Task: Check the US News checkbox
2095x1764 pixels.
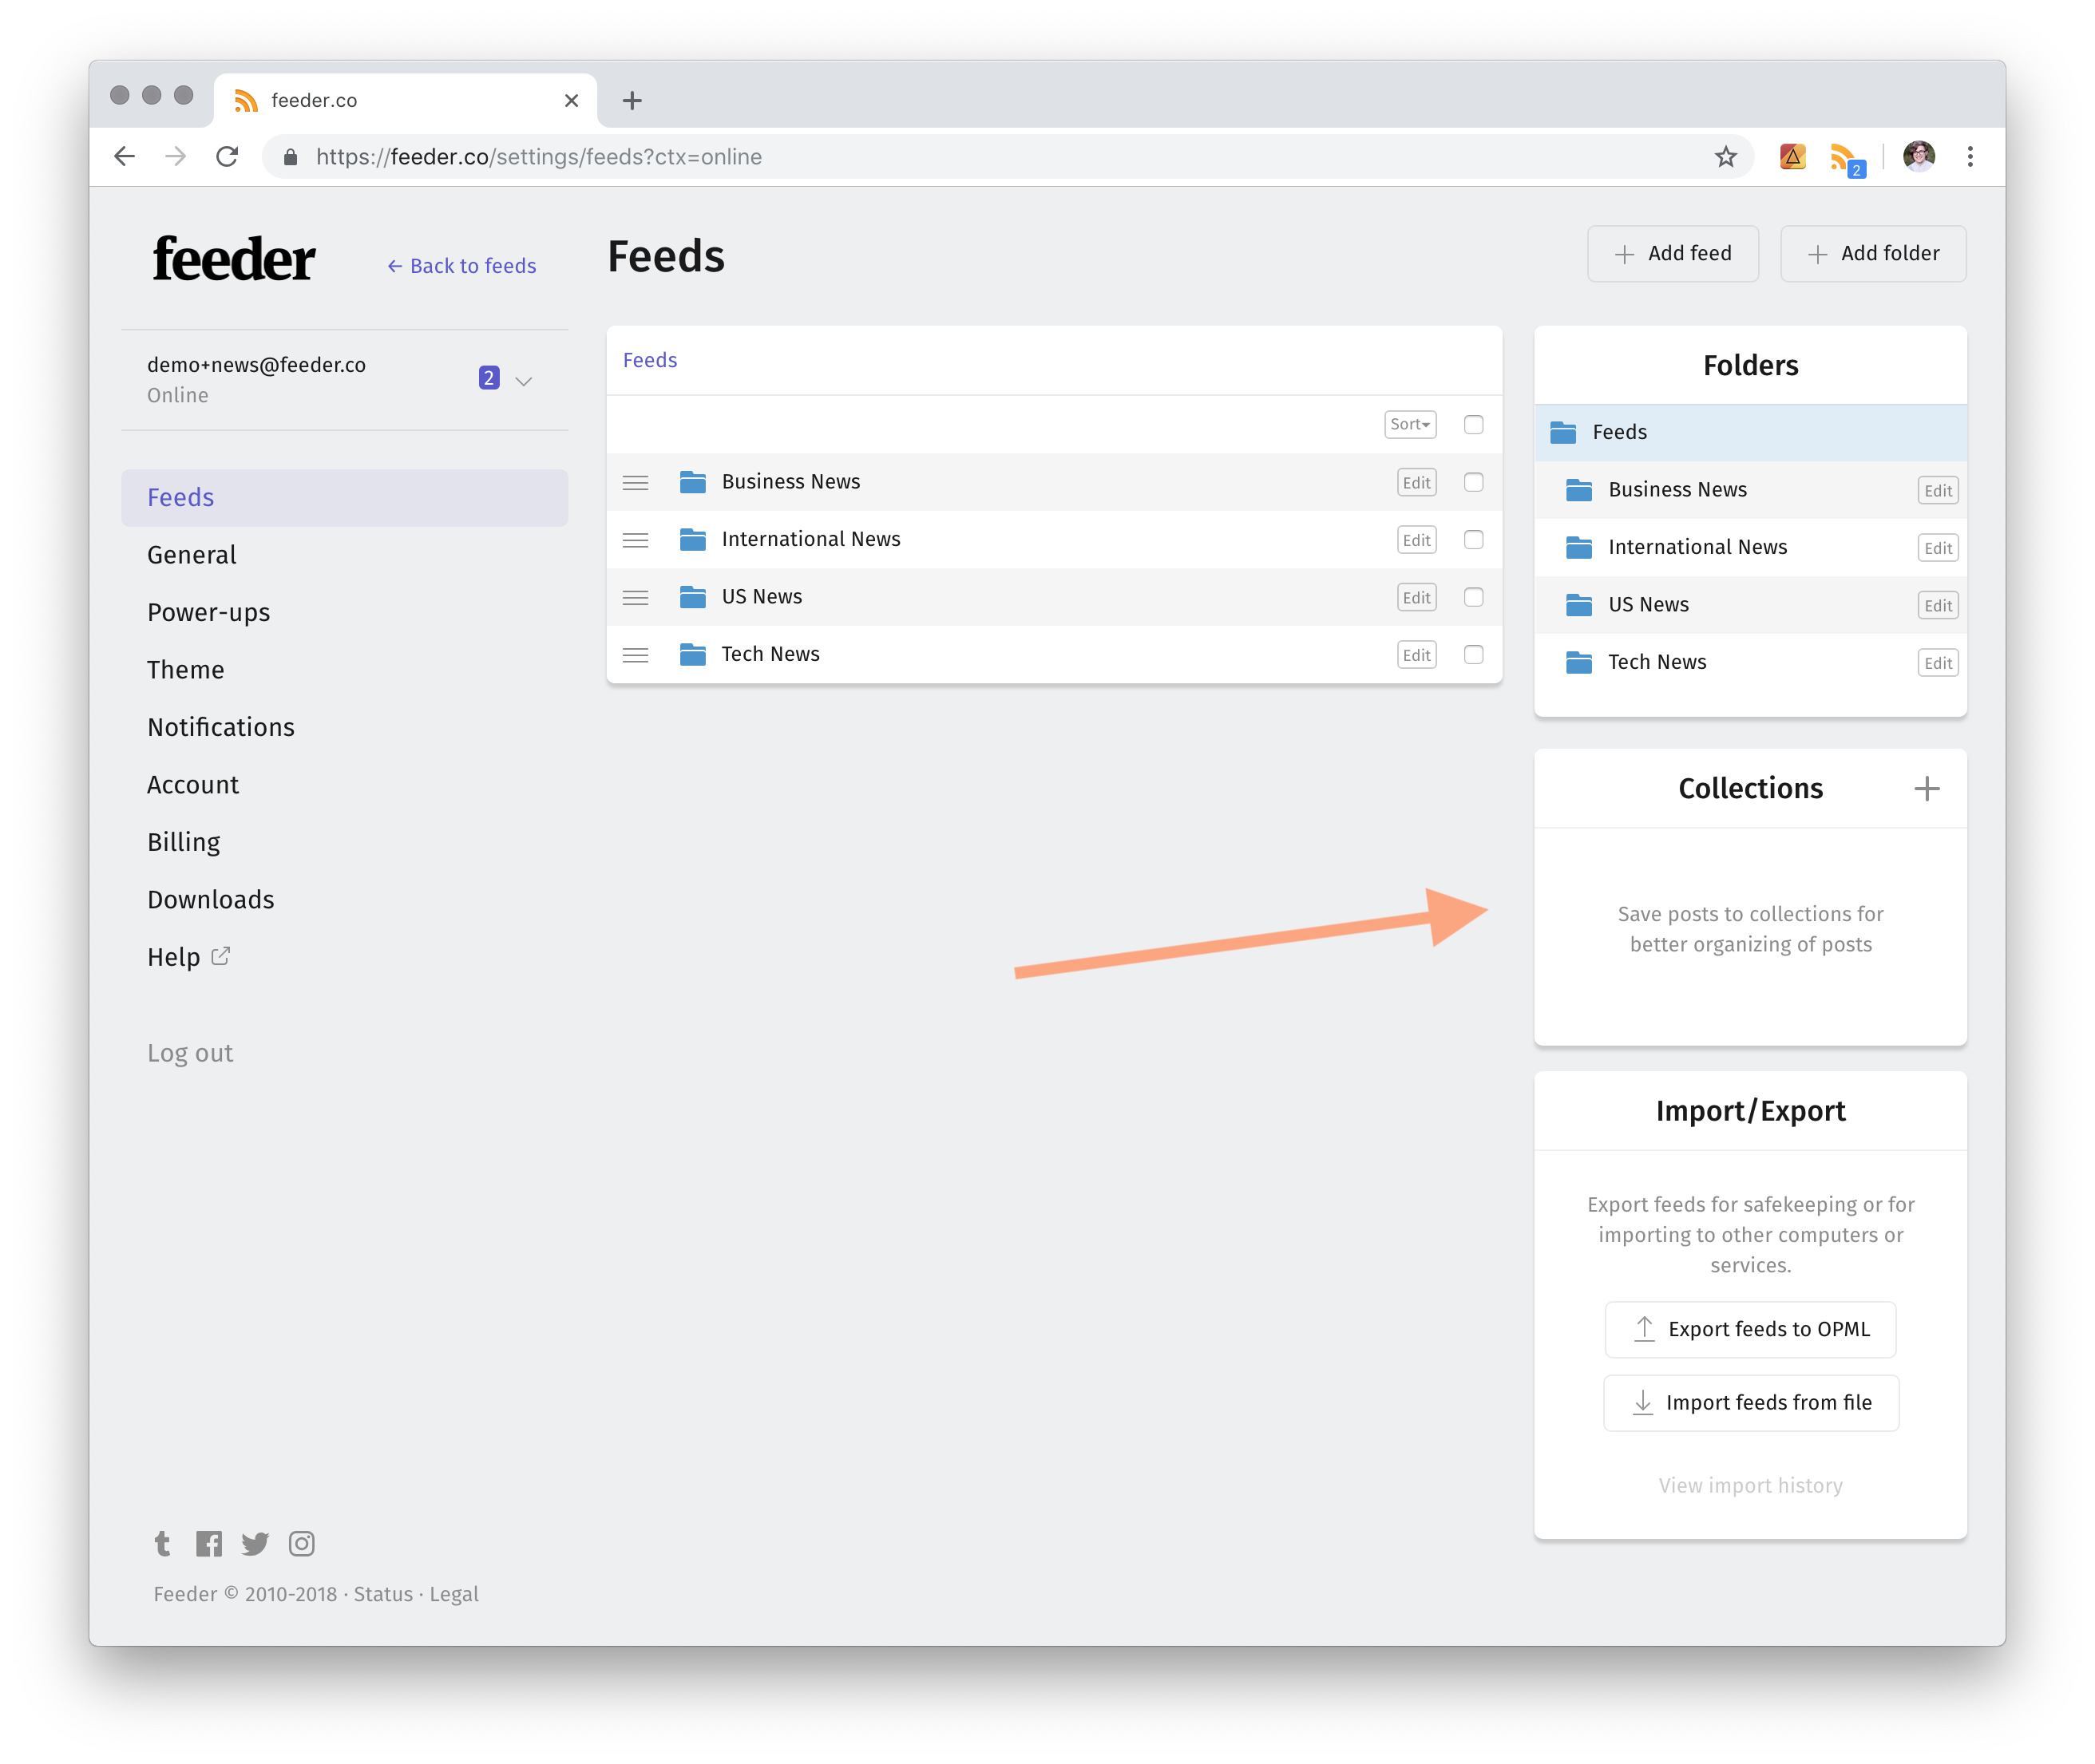Action: (1472, 597)
